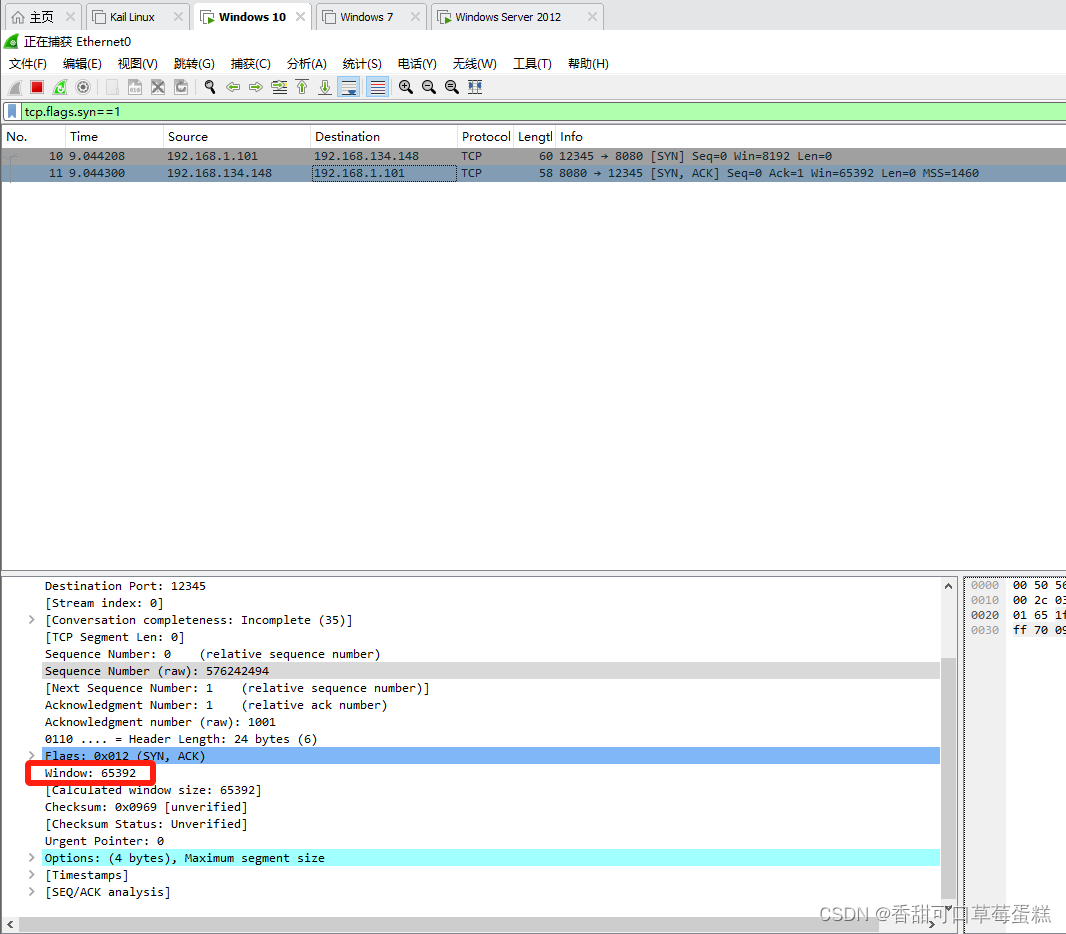Go to the first packet using the up arrow icon
The height and width of the screenshot is (934, 1066).
[x=302, y=87]
